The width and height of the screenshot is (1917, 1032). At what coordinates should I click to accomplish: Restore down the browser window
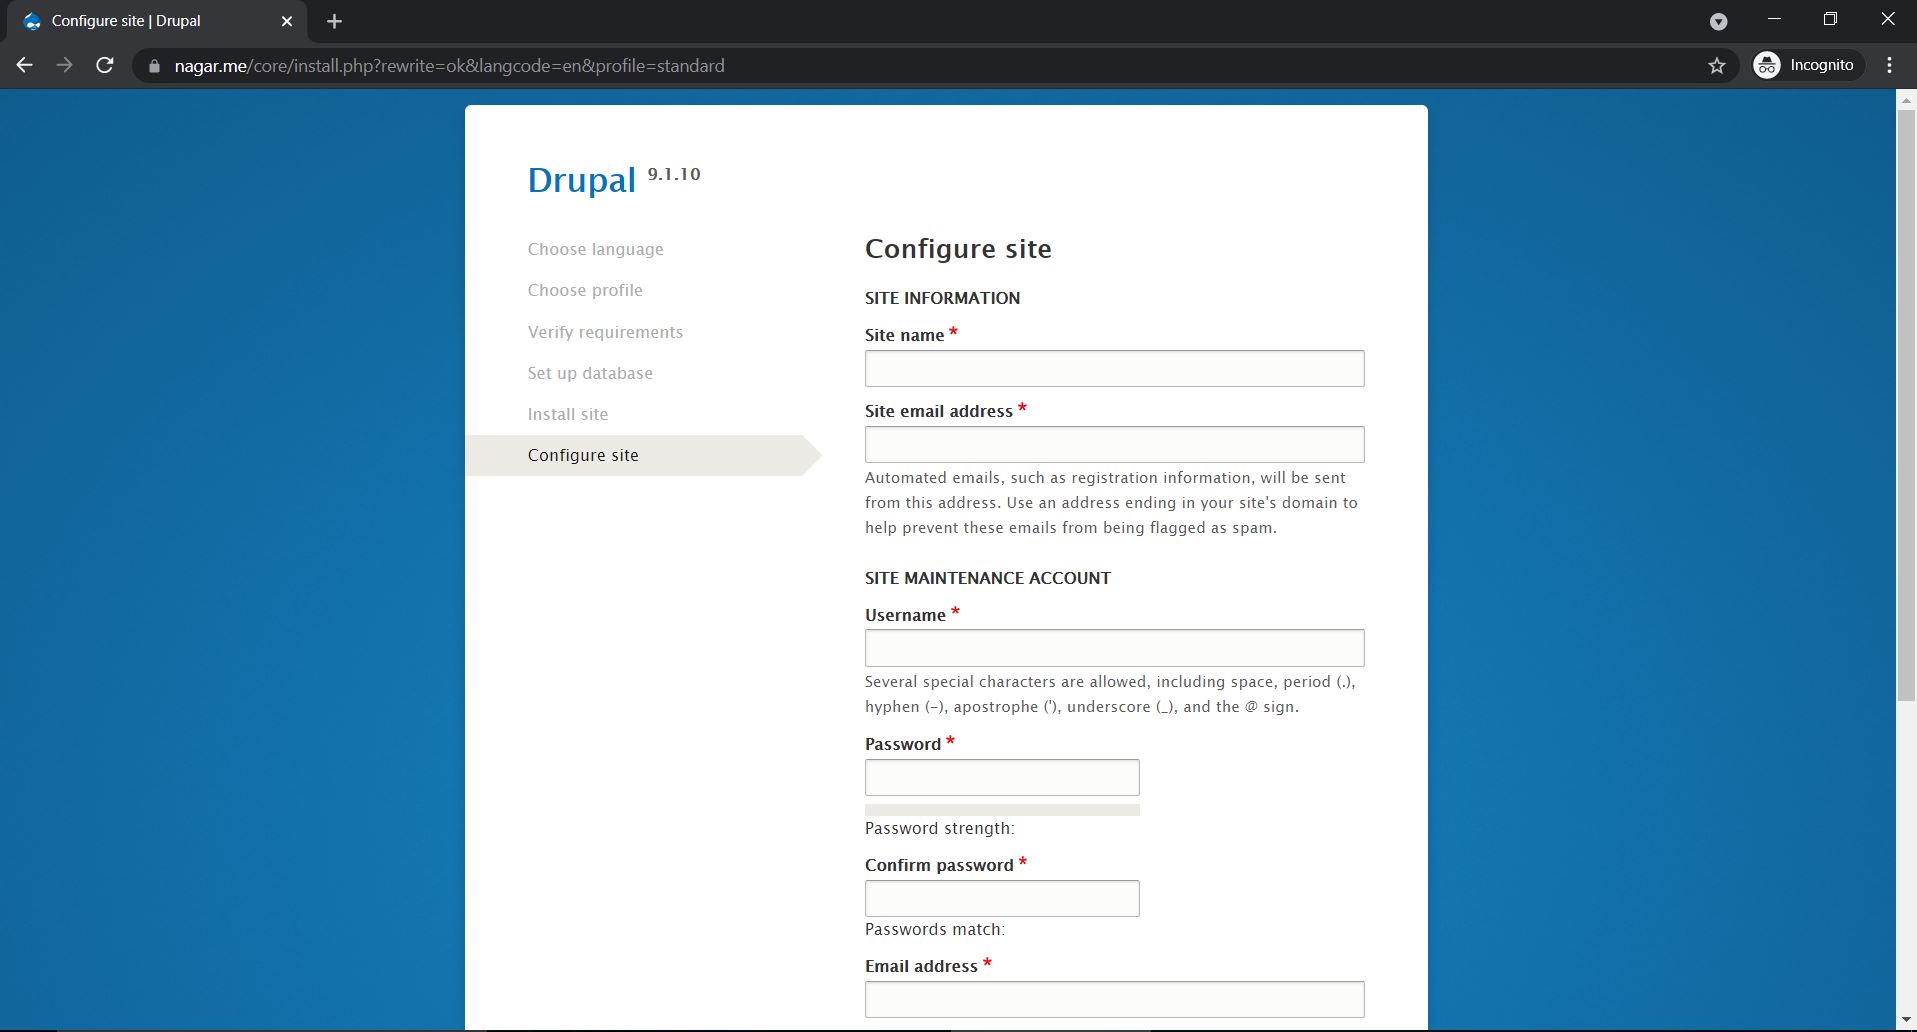click(x=1830, y=19)
